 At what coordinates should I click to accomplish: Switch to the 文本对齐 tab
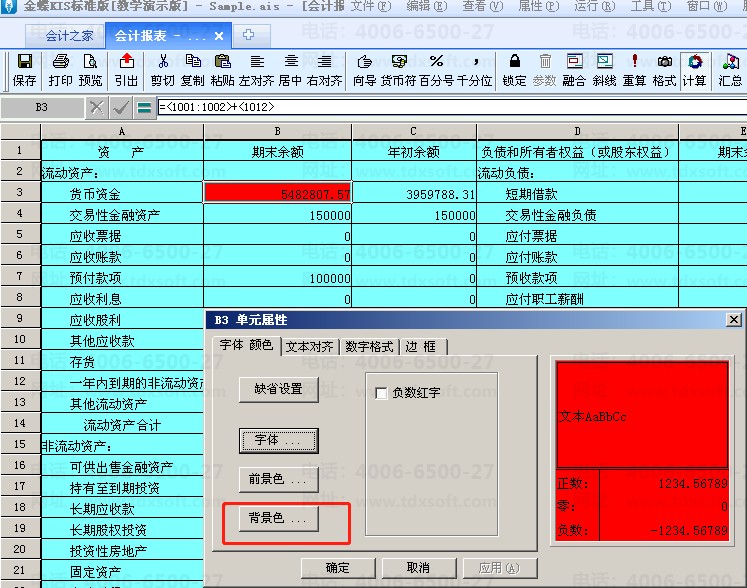pos(309,347)
